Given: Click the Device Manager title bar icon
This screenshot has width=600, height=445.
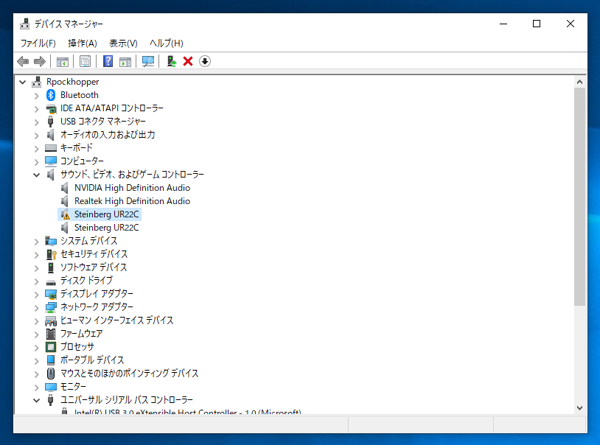Looking at the screenshot, I should pyautogui.click(x=24, y=24).
